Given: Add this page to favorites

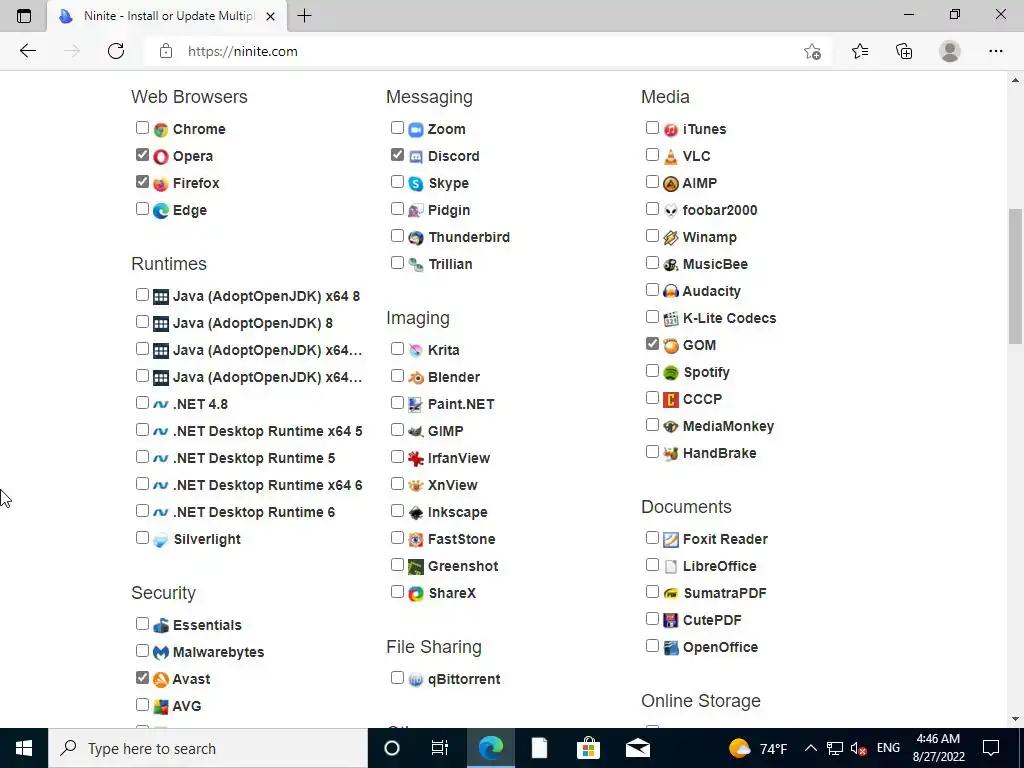Looking at the screenshot, I should coord(812,52).
